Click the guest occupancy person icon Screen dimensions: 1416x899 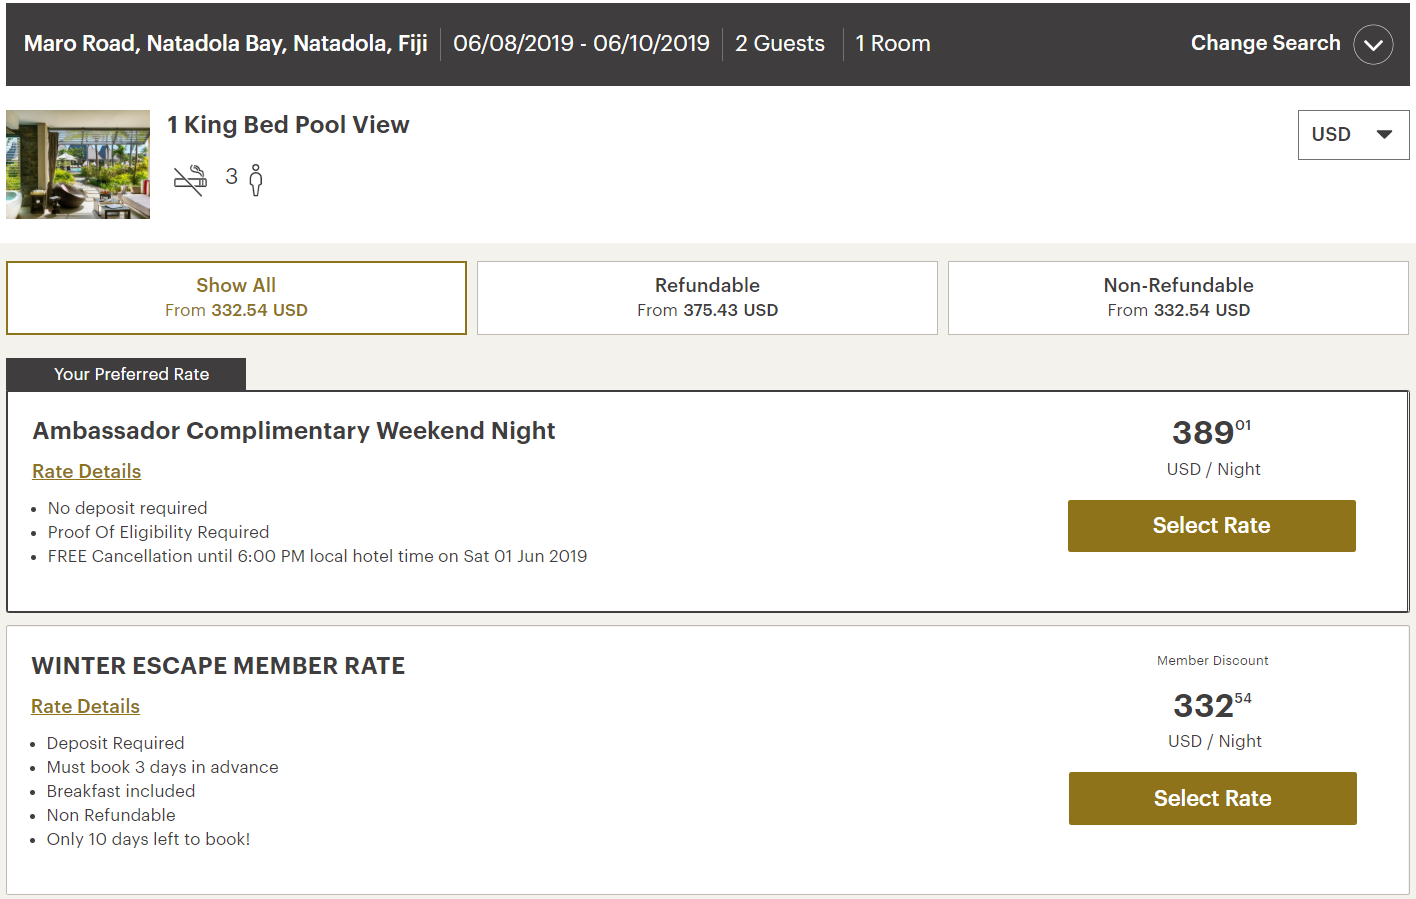(256, 180)
